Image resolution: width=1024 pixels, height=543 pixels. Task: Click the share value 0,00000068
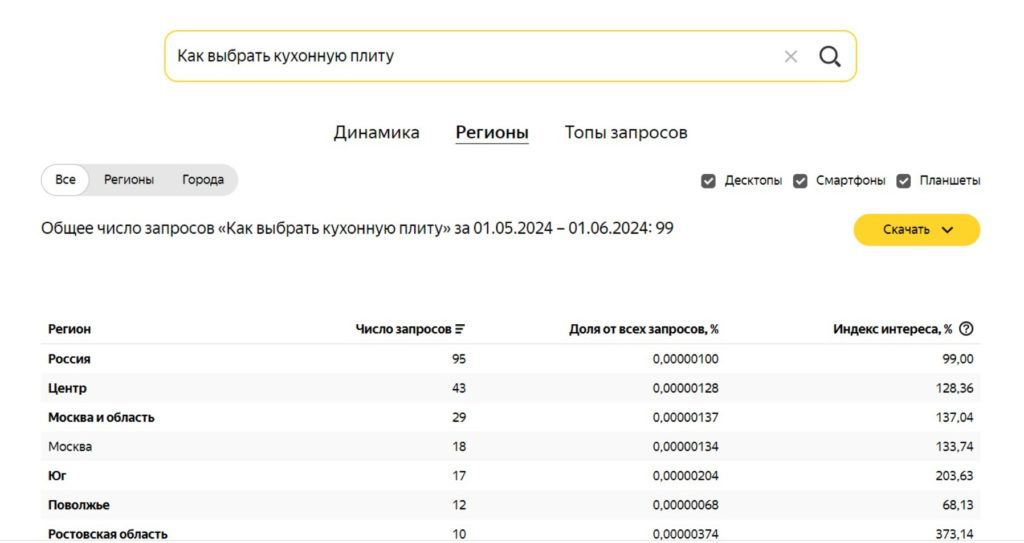(x=685, y=504)
